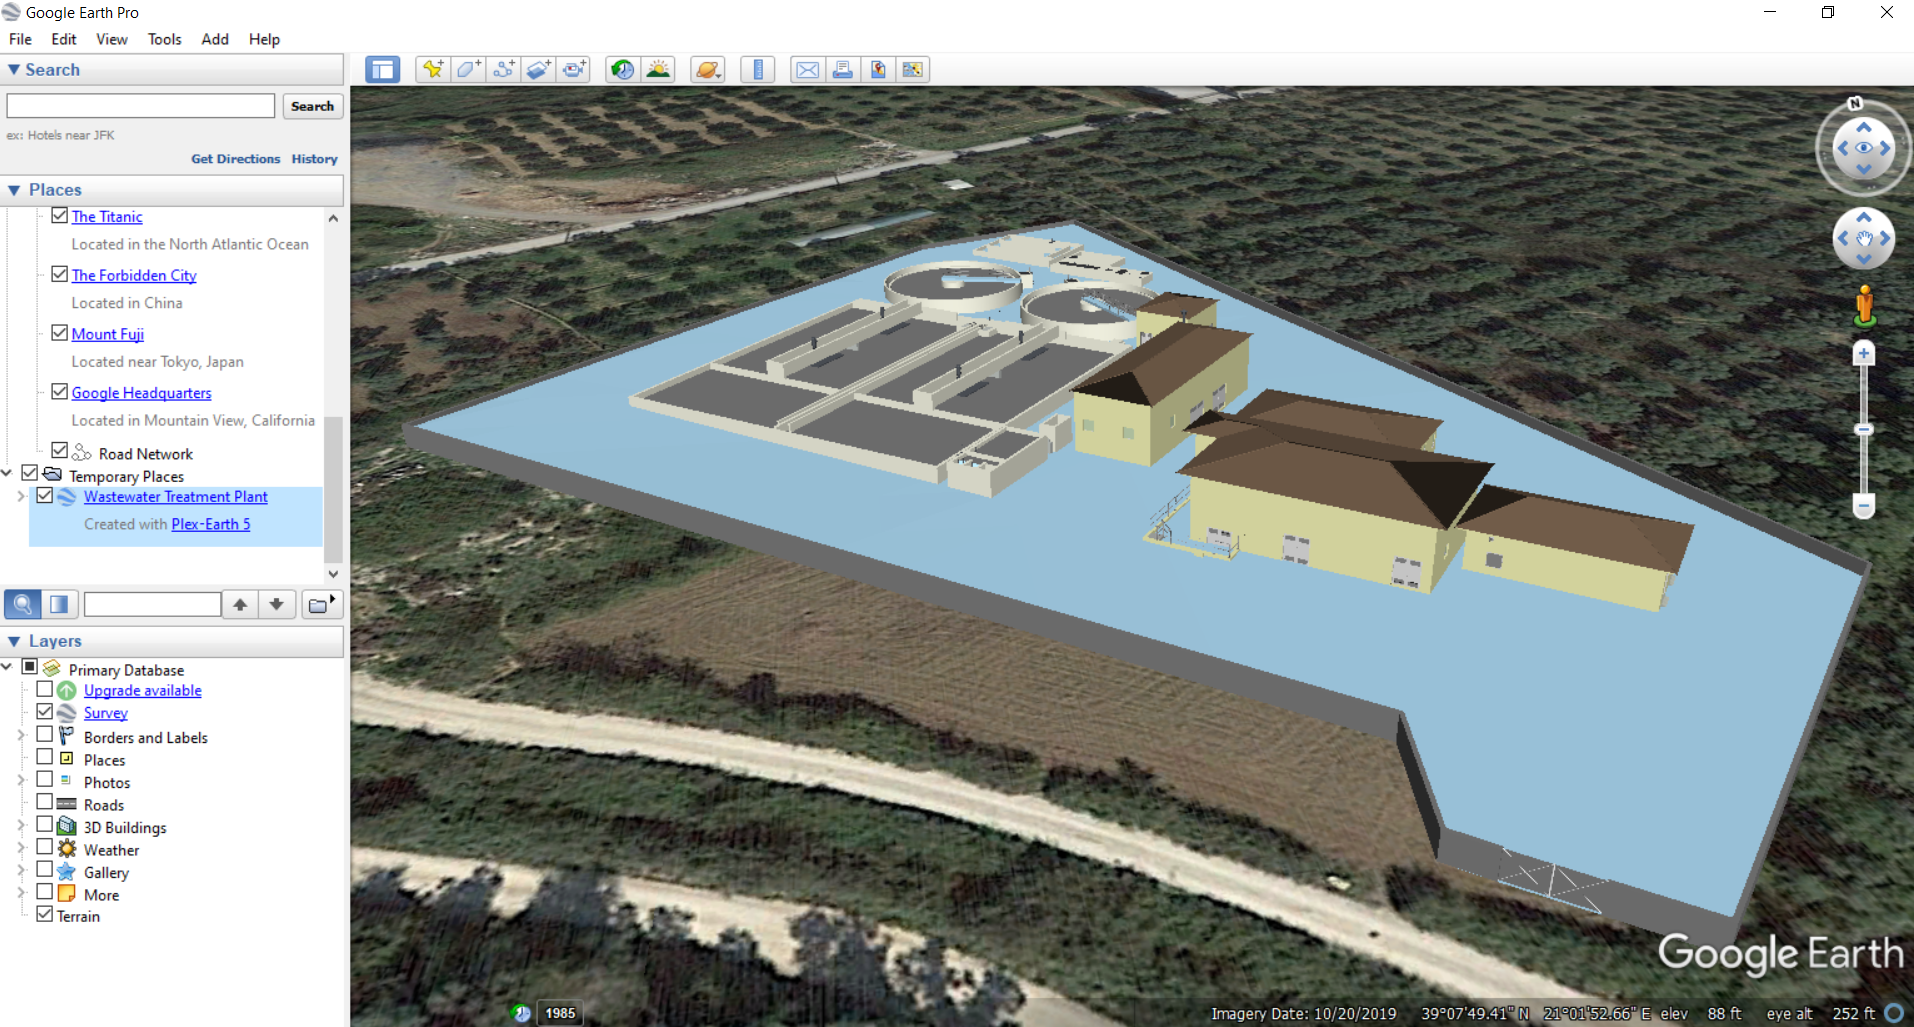Collapse the Primary Database tree

pyautogui.click(x=7, y=666)
